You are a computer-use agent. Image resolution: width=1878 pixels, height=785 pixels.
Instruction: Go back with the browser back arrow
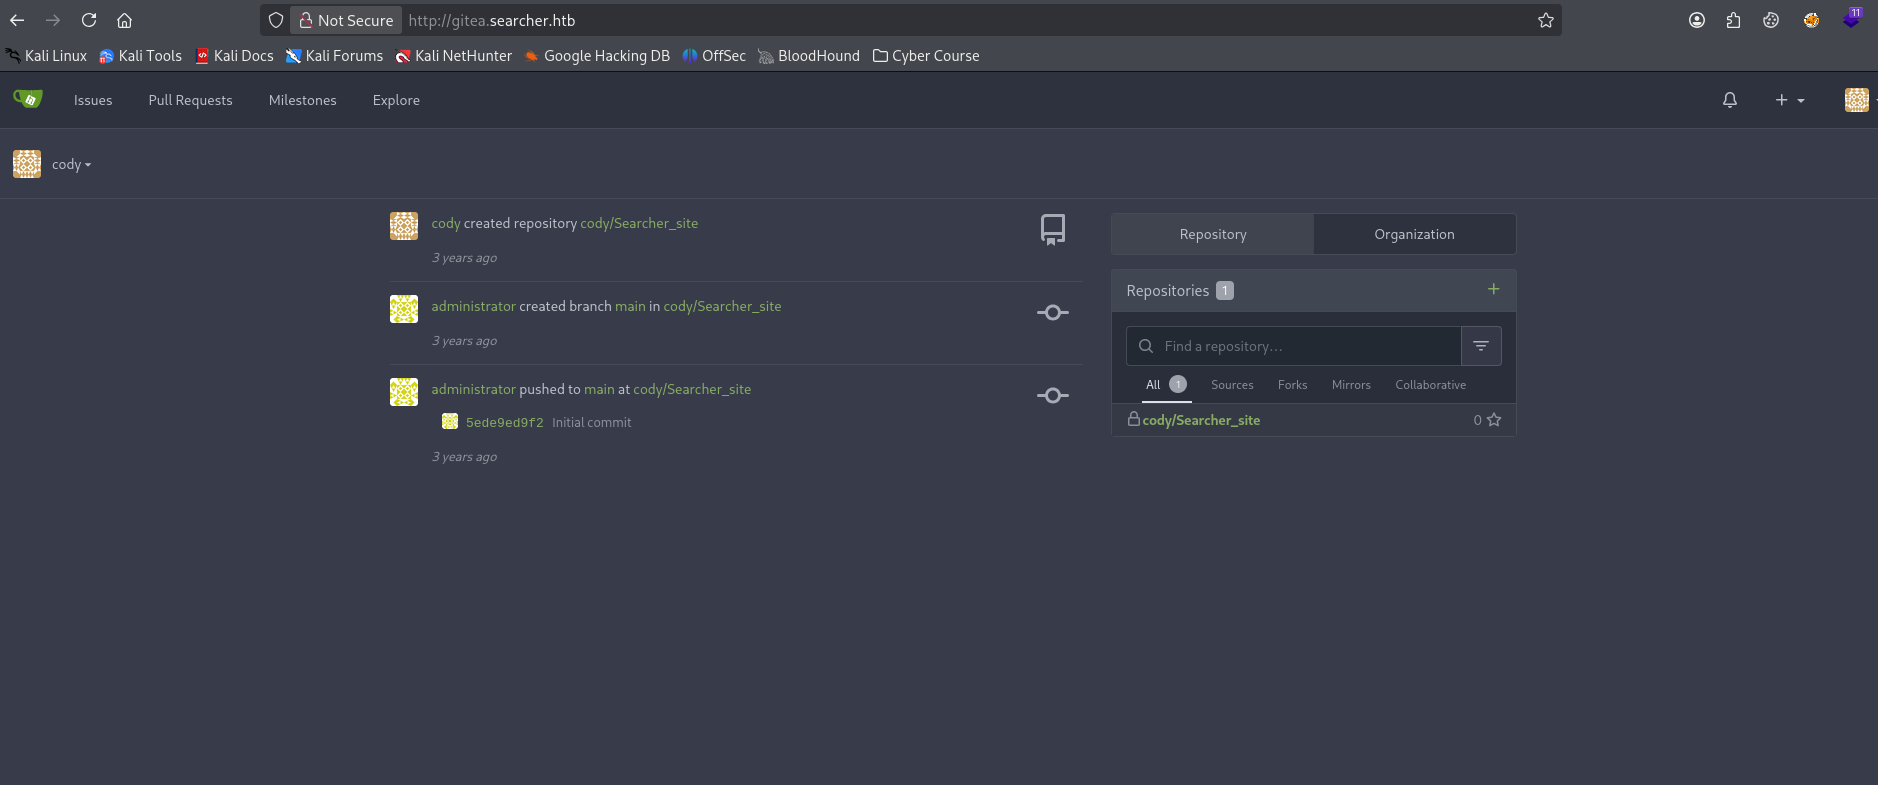pyautogui.click(x=17, y=20)
